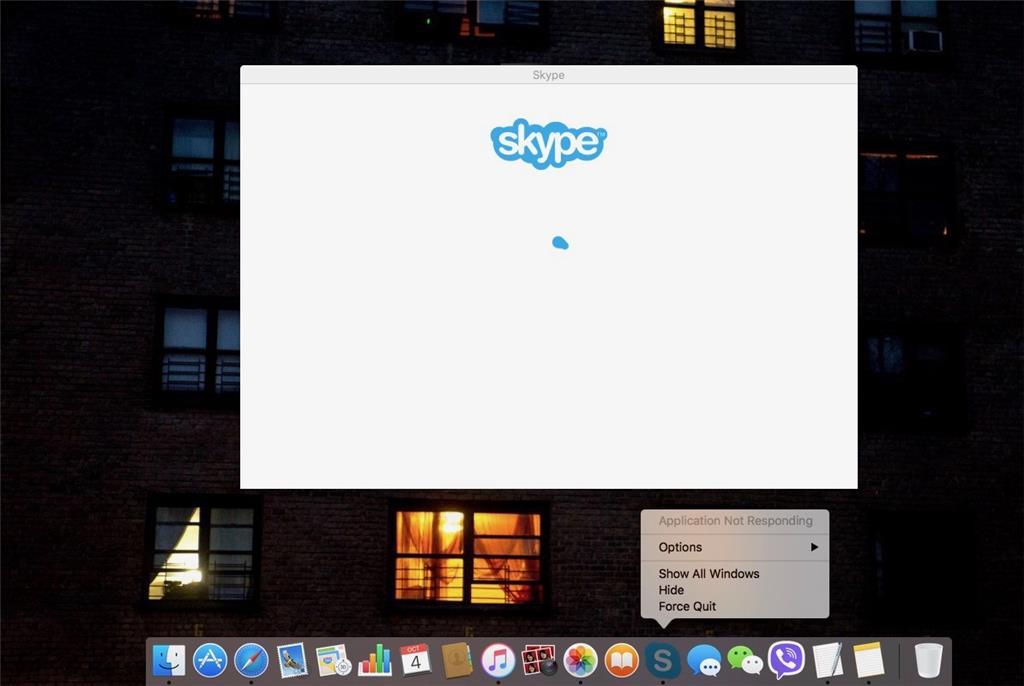Open the yellow Notes icon in Dock
Image resolution: width=1024 pixels, height=686 pixels.
(869, 660)
